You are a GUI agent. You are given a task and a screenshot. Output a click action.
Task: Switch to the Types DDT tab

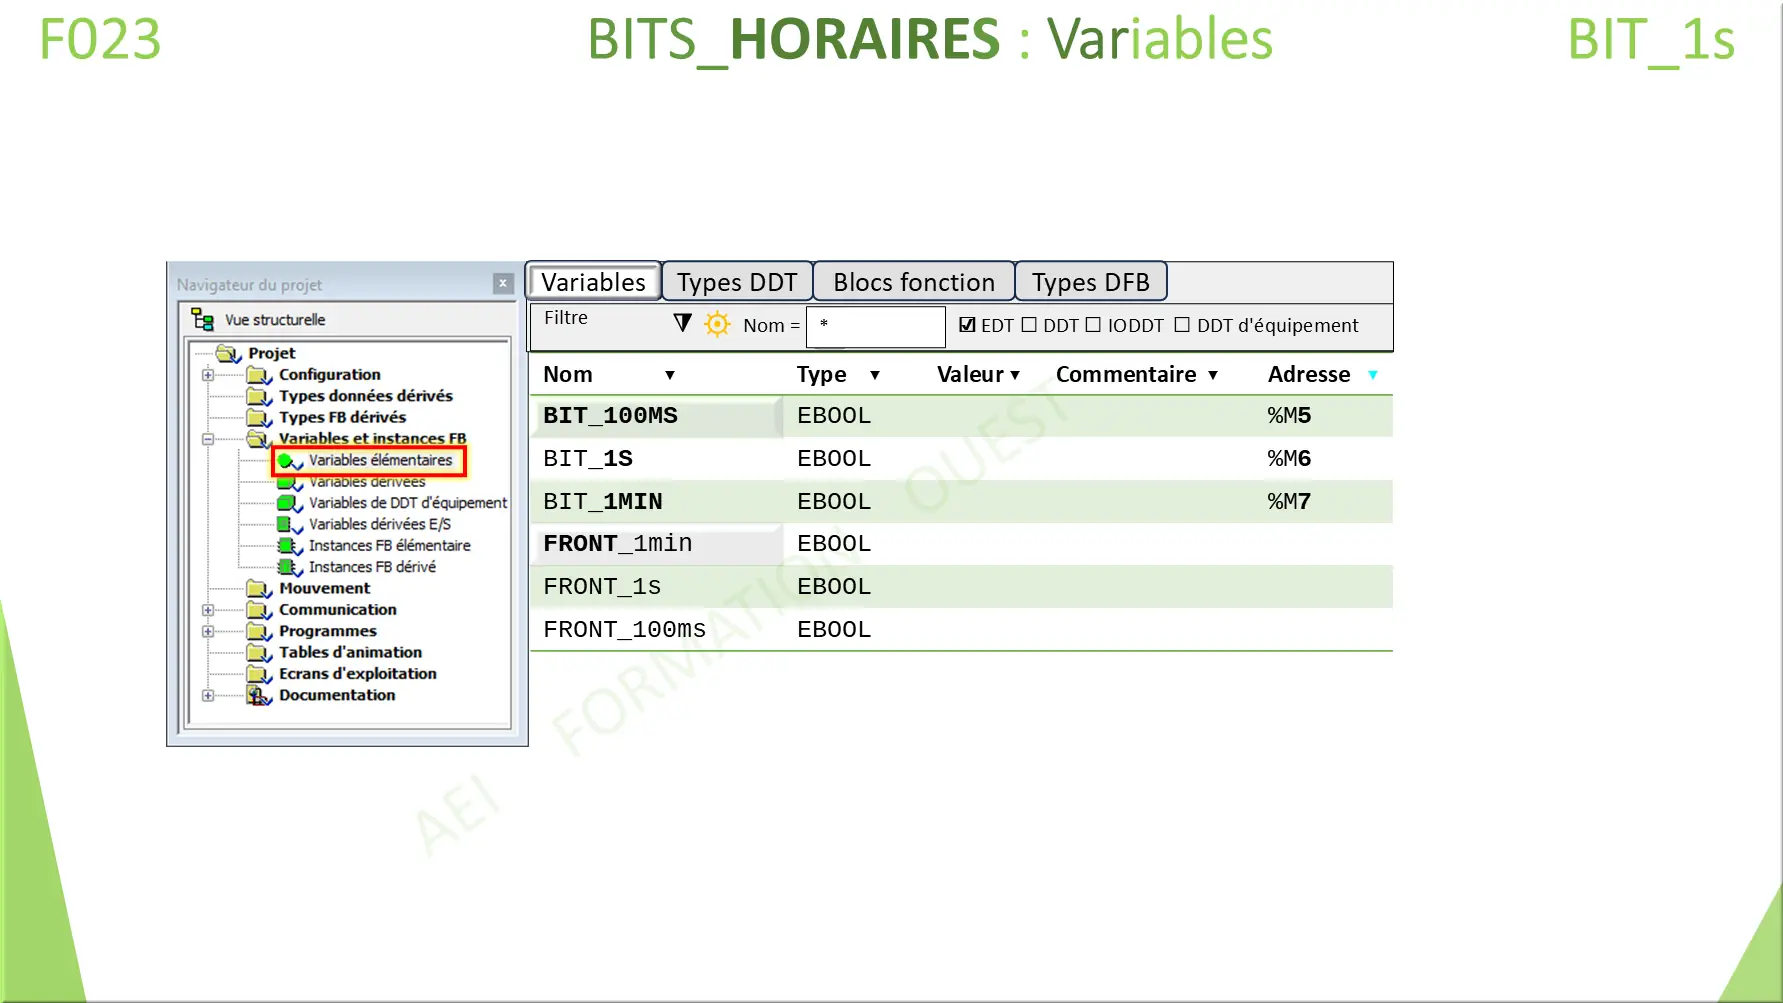pos(736,281)
